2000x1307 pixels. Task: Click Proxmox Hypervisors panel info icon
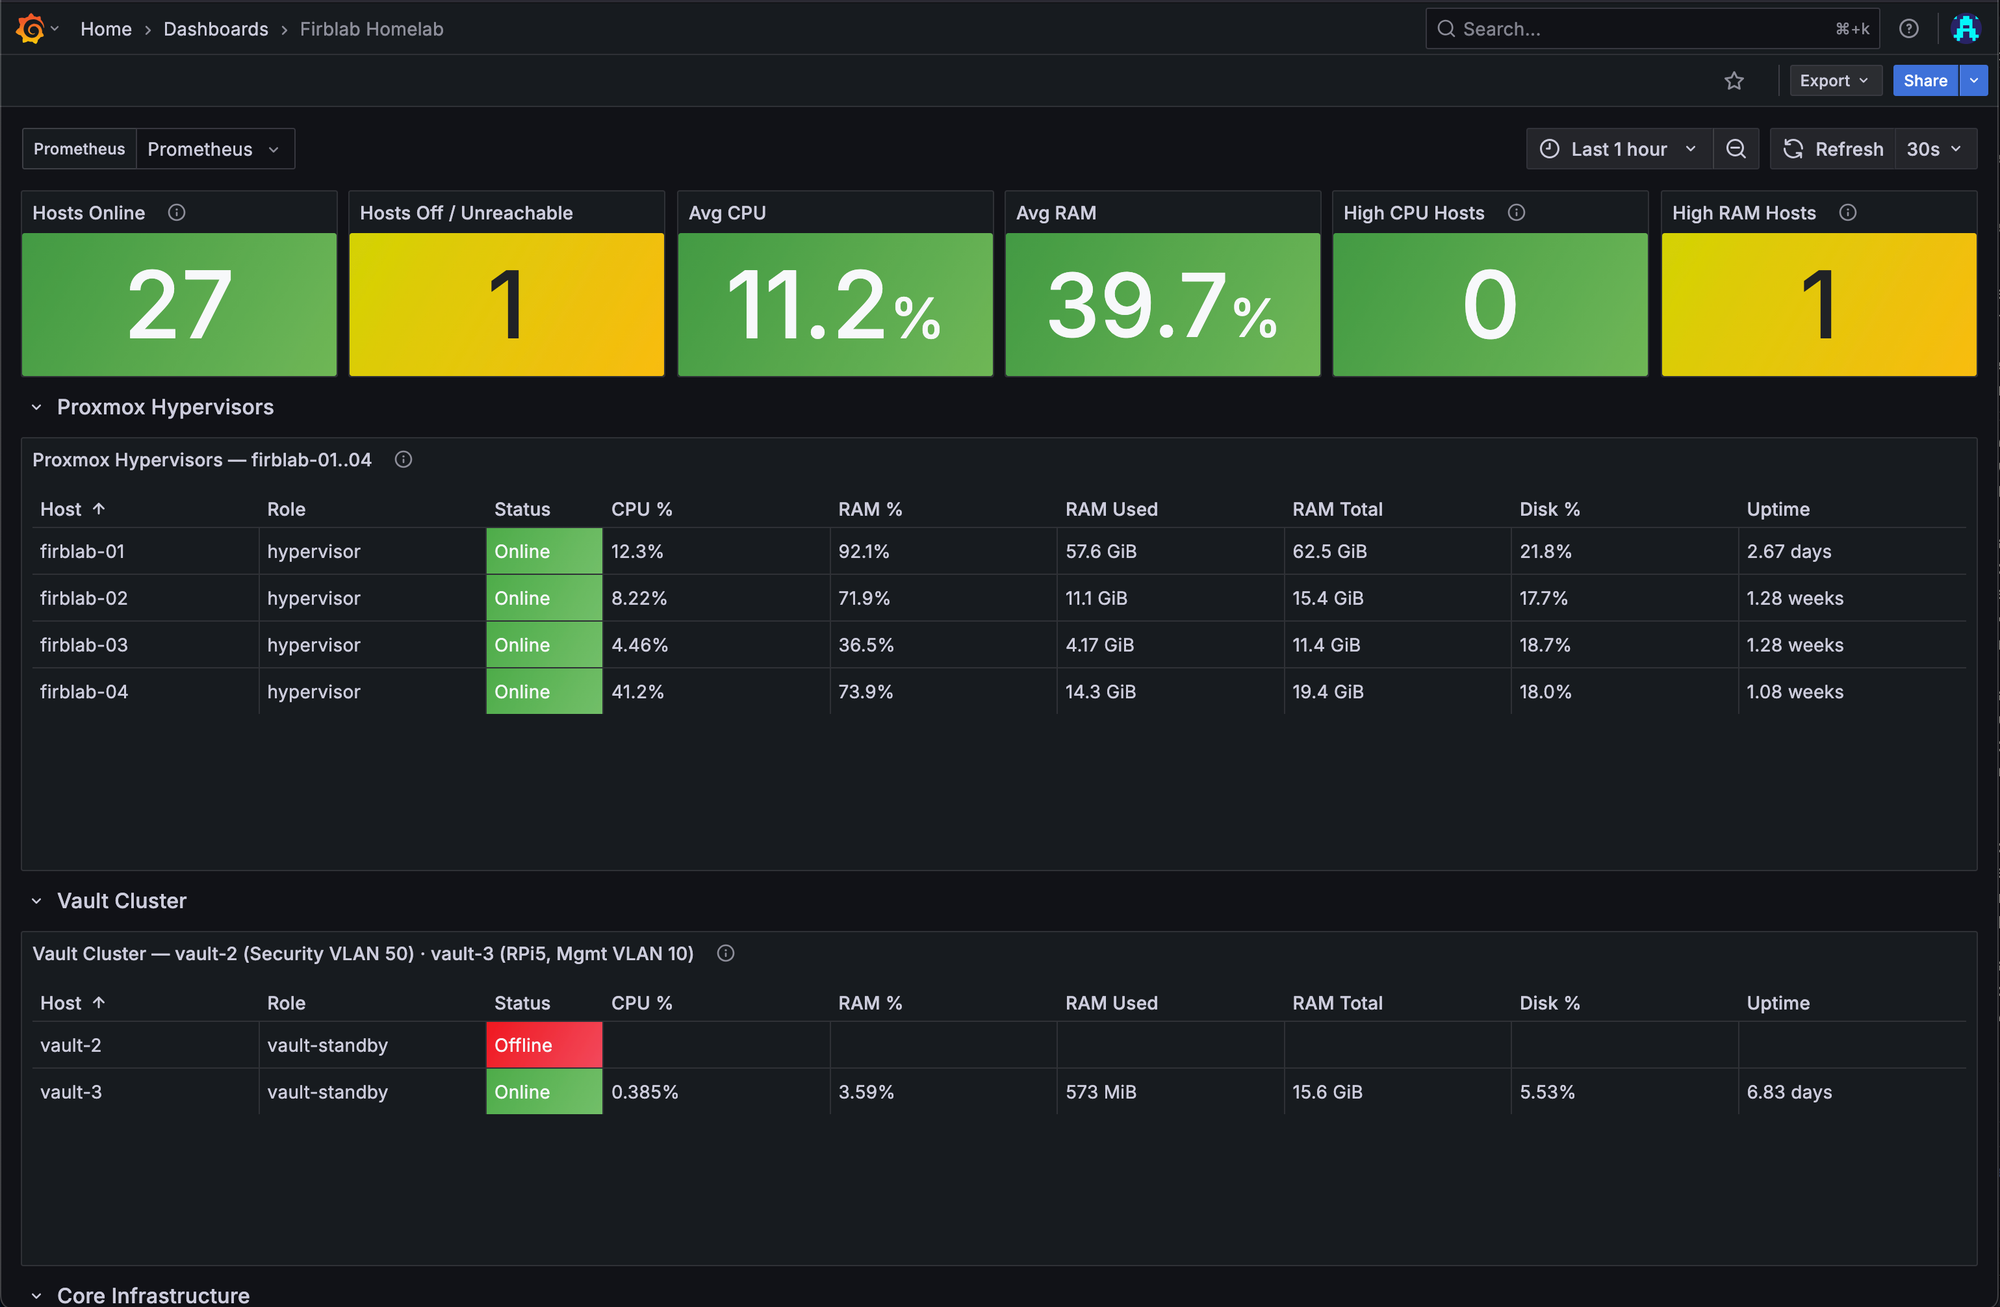(x=403, y=460)
